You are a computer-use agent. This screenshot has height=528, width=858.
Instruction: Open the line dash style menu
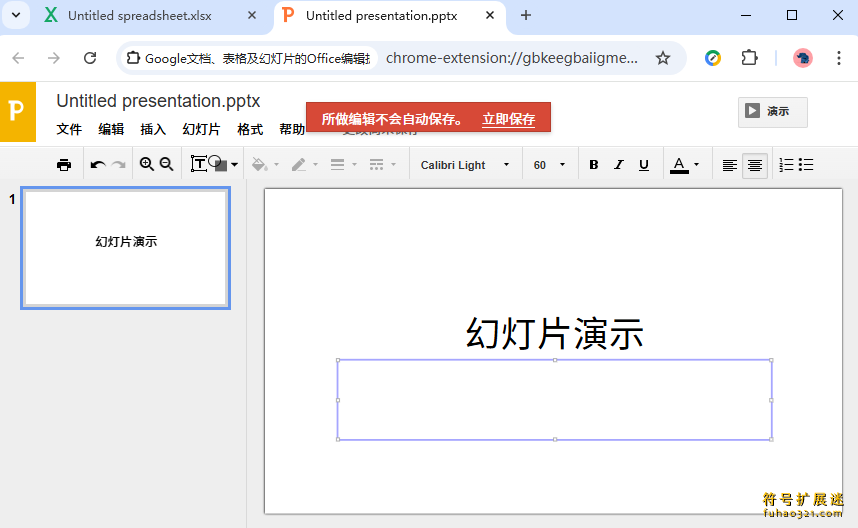tap(376, 165)
